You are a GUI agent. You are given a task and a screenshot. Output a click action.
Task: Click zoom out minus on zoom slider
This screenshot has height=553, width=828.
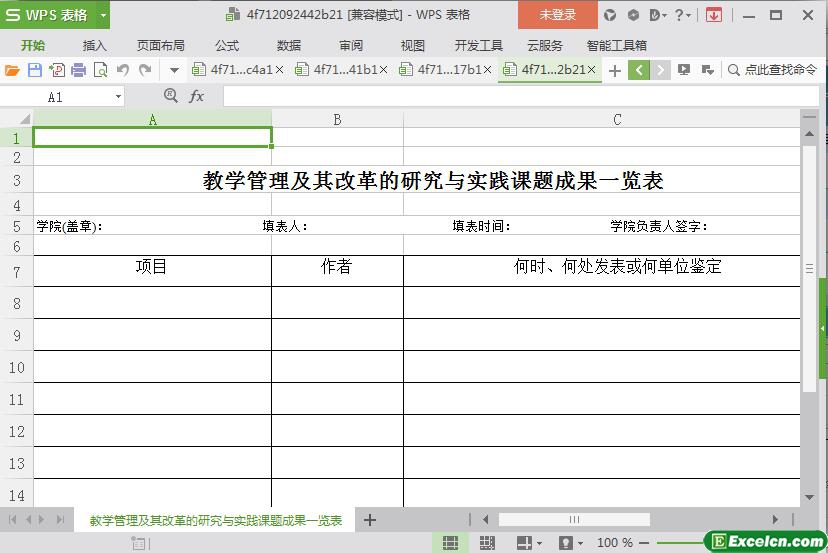point(646,543)
